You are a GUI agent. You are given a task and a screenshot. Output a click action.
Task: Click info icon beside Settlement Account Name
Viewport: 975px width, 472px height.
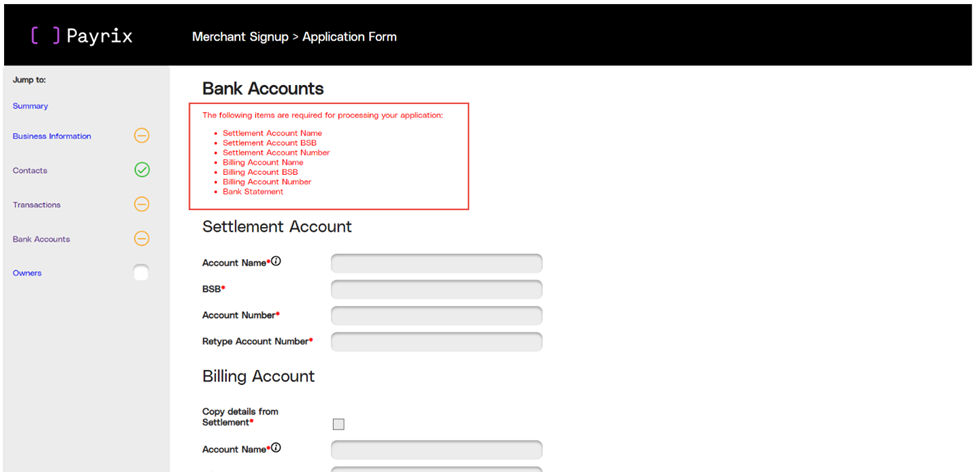(x=276, y=262)
